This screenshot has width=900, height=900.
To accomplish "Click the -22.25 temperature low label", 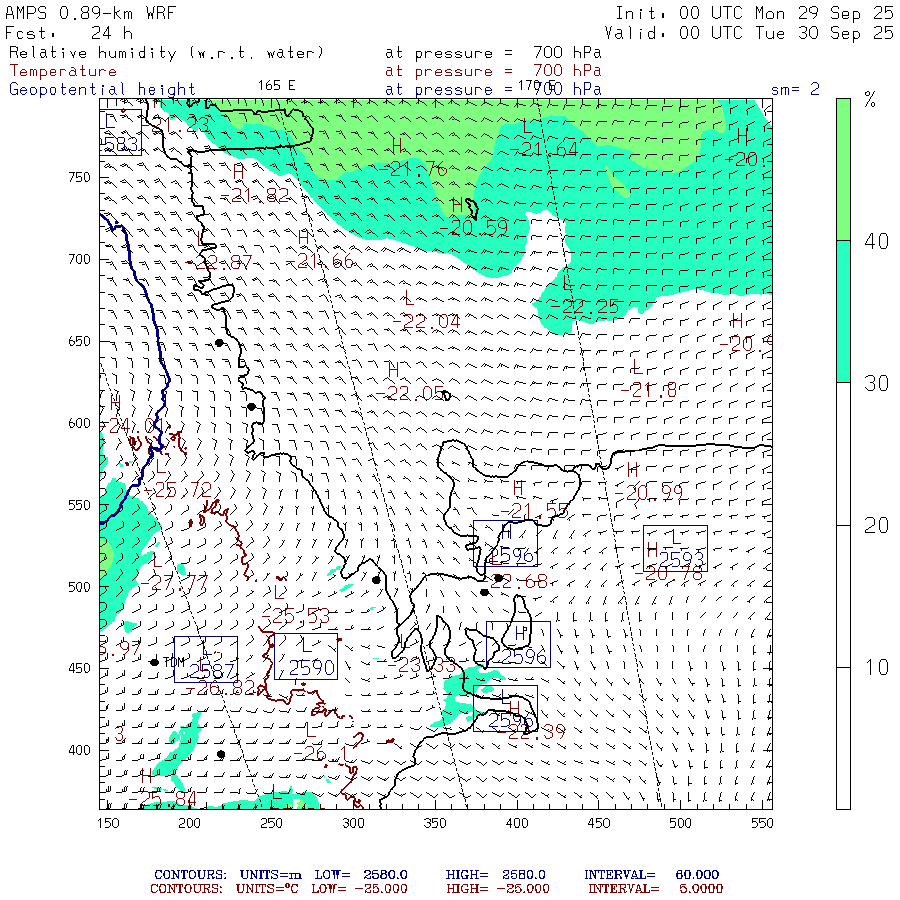I will coord(590,307).
